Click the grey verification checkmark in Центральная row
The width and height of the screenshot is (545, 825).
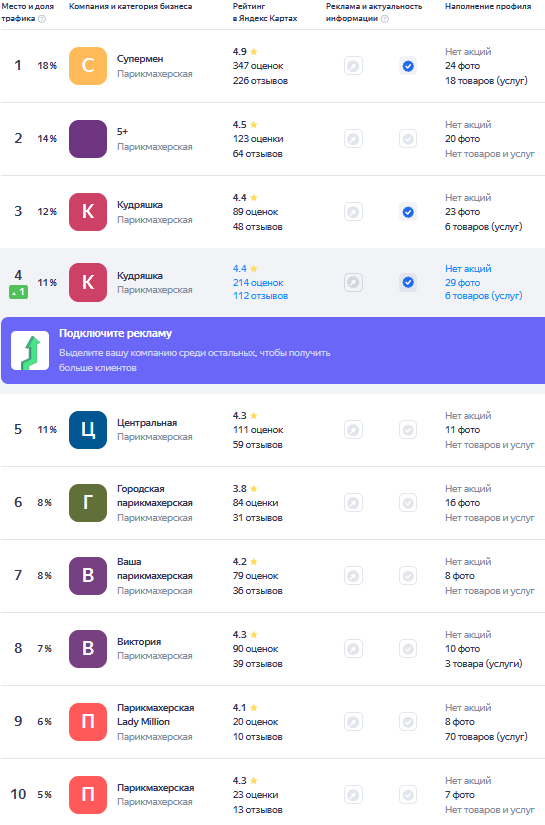pos(408,430)
